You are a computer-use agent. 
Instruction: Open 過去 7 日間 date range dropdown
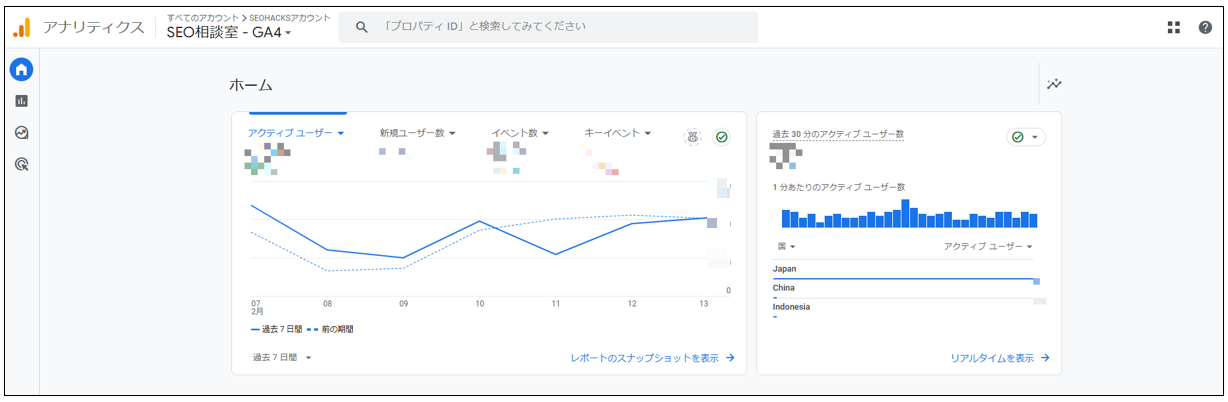pyautogui.click(x=282, y=357)
